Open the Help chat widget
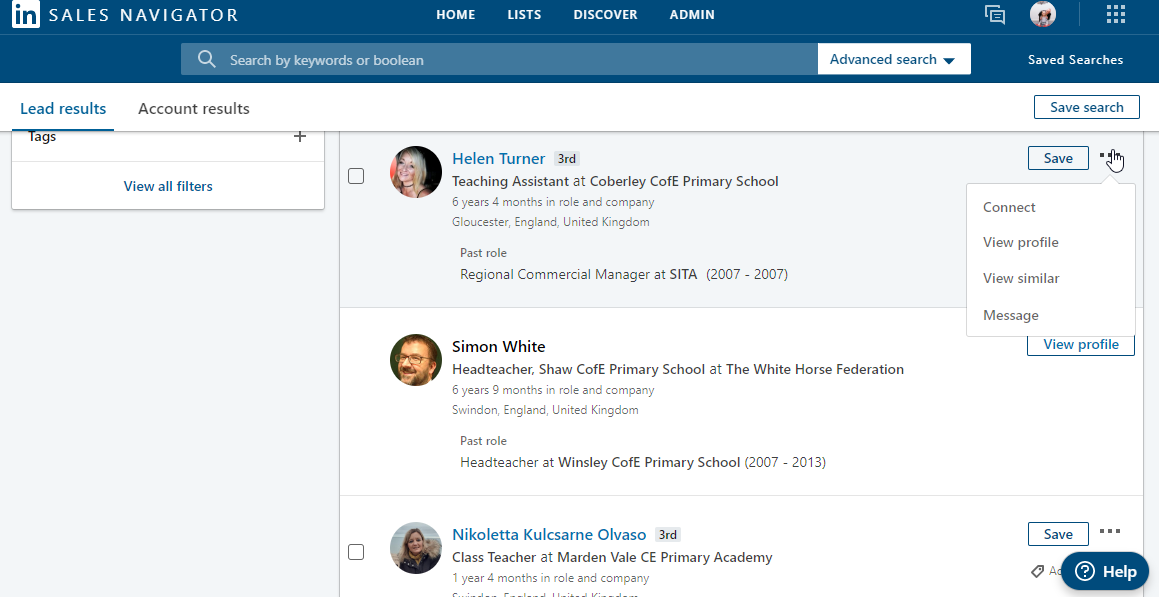The image size is (1159, 597). (1104, 572)
